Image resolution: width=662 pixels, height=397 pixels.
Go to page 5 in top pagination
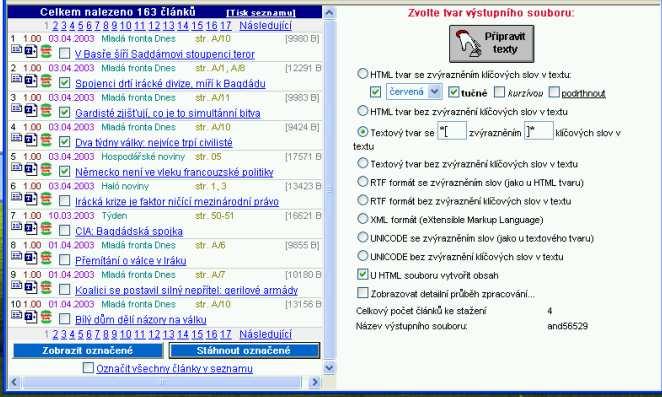80,26
